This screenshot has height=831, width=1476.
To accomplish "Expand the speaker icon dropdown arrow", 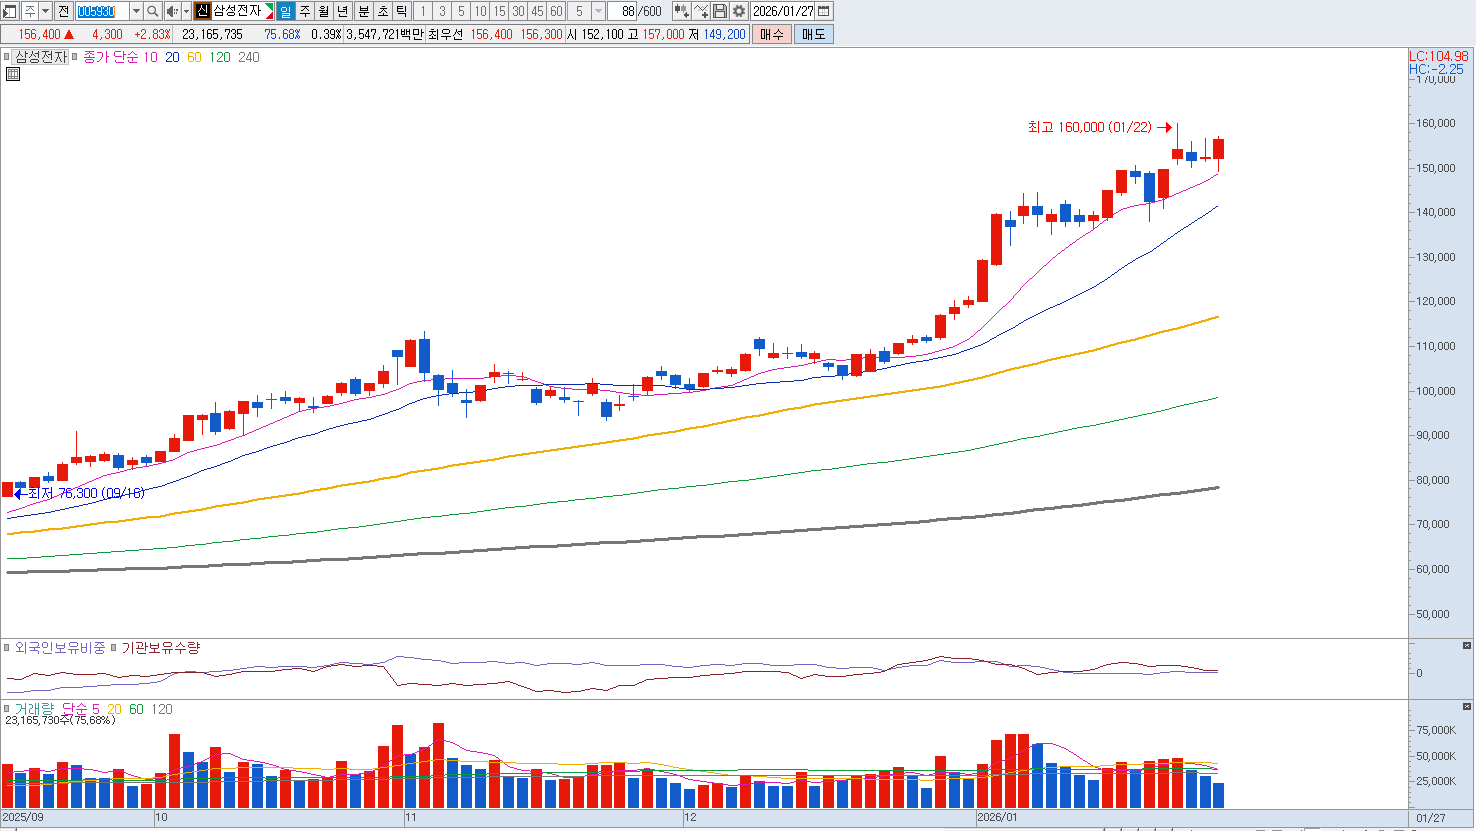I will [185, 11].
